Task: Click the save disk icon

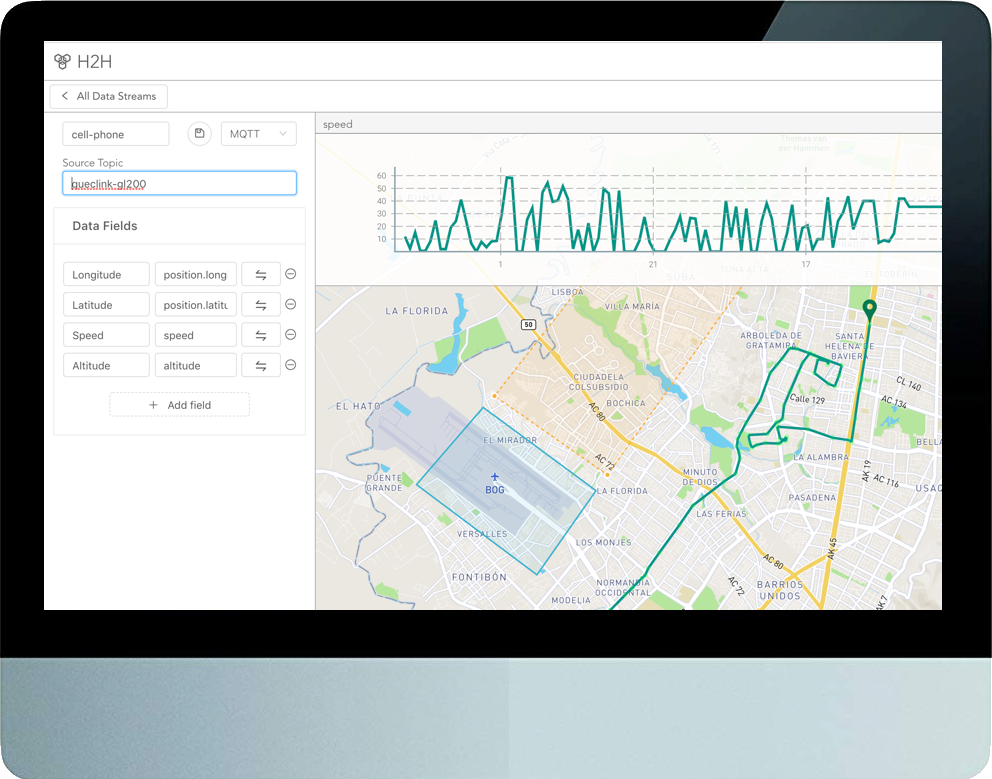Action: pyautogui.click(x=199, y=134)
